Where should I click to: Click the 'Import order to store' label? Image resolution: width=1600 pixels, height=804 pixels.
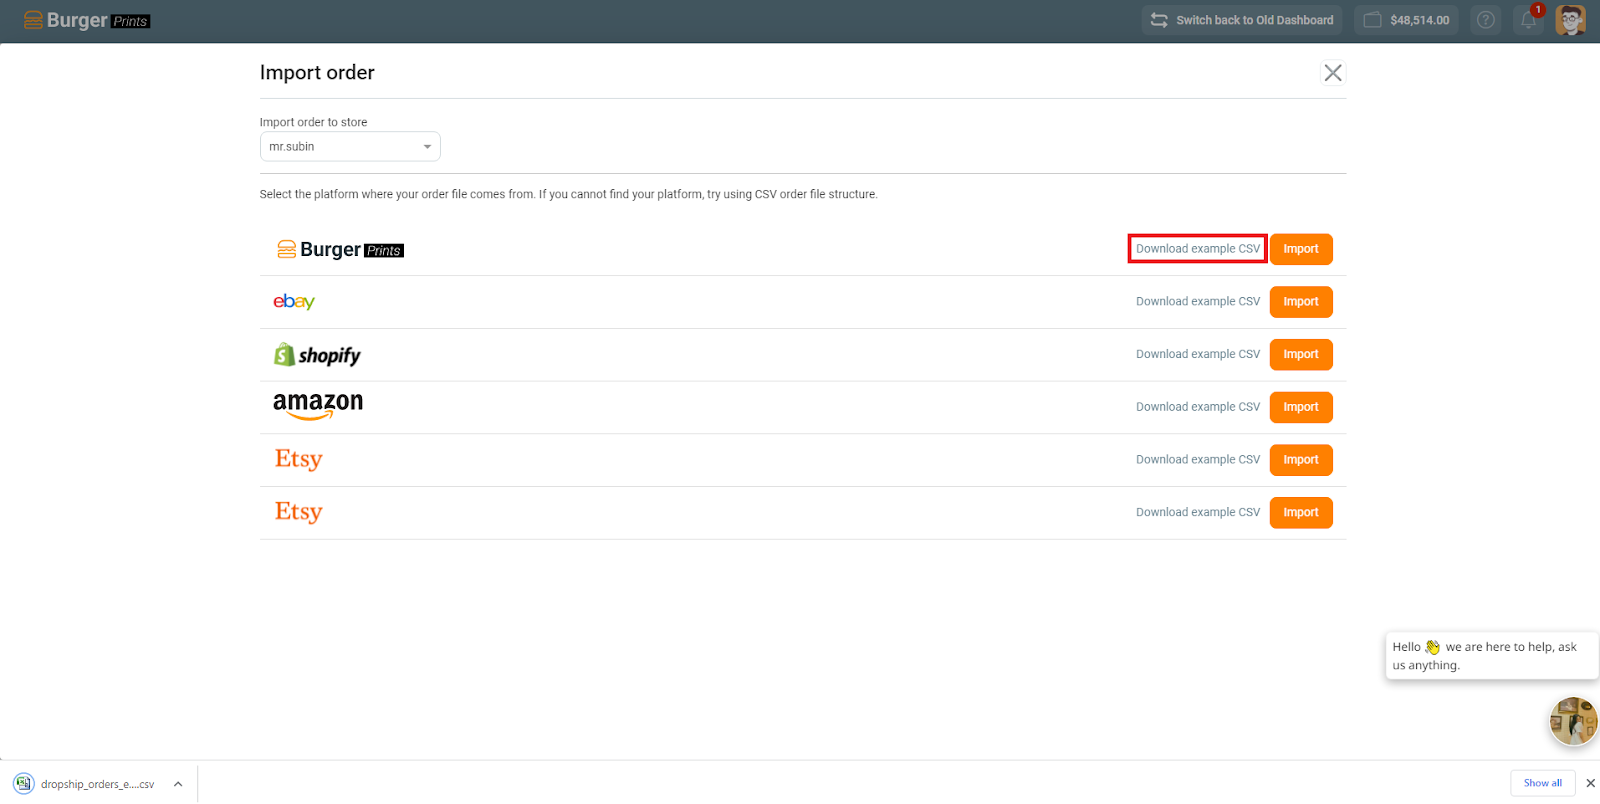[x=313, y=122]
